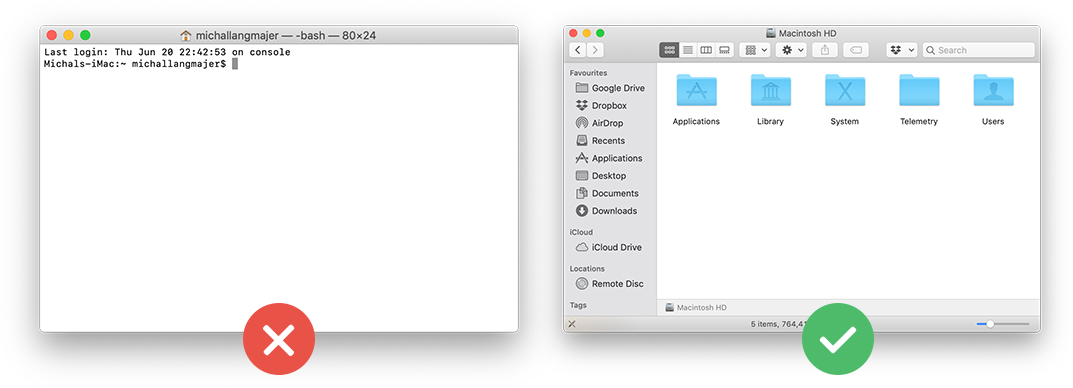Image resolution: width=1073 pixels, height=388 pixels.
Task: Select the System folder icon
Action: point(844,90)
